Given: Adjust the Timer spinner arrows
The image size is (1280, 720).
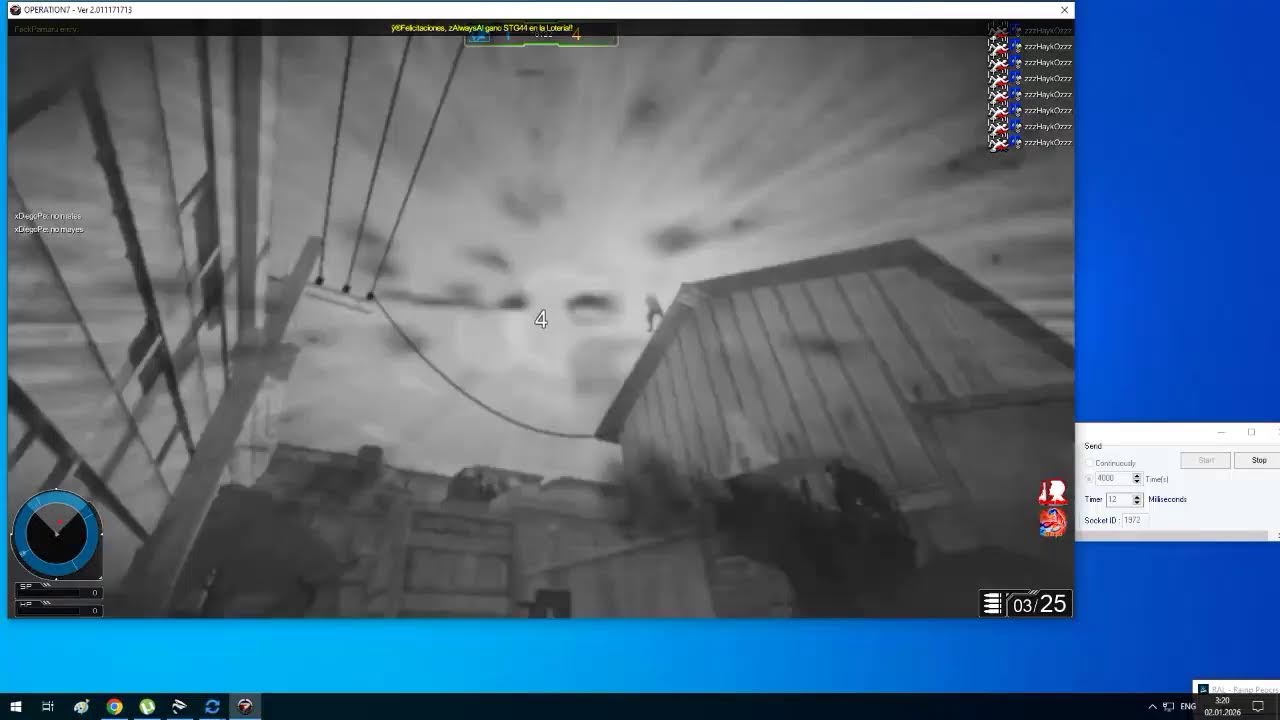Looking at the screenshot, I should 1137,499.
